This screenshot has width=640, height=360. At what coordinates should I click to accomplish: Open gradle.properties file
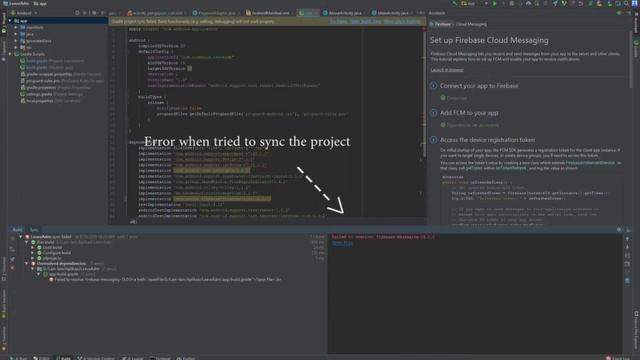tap(56, 87)
